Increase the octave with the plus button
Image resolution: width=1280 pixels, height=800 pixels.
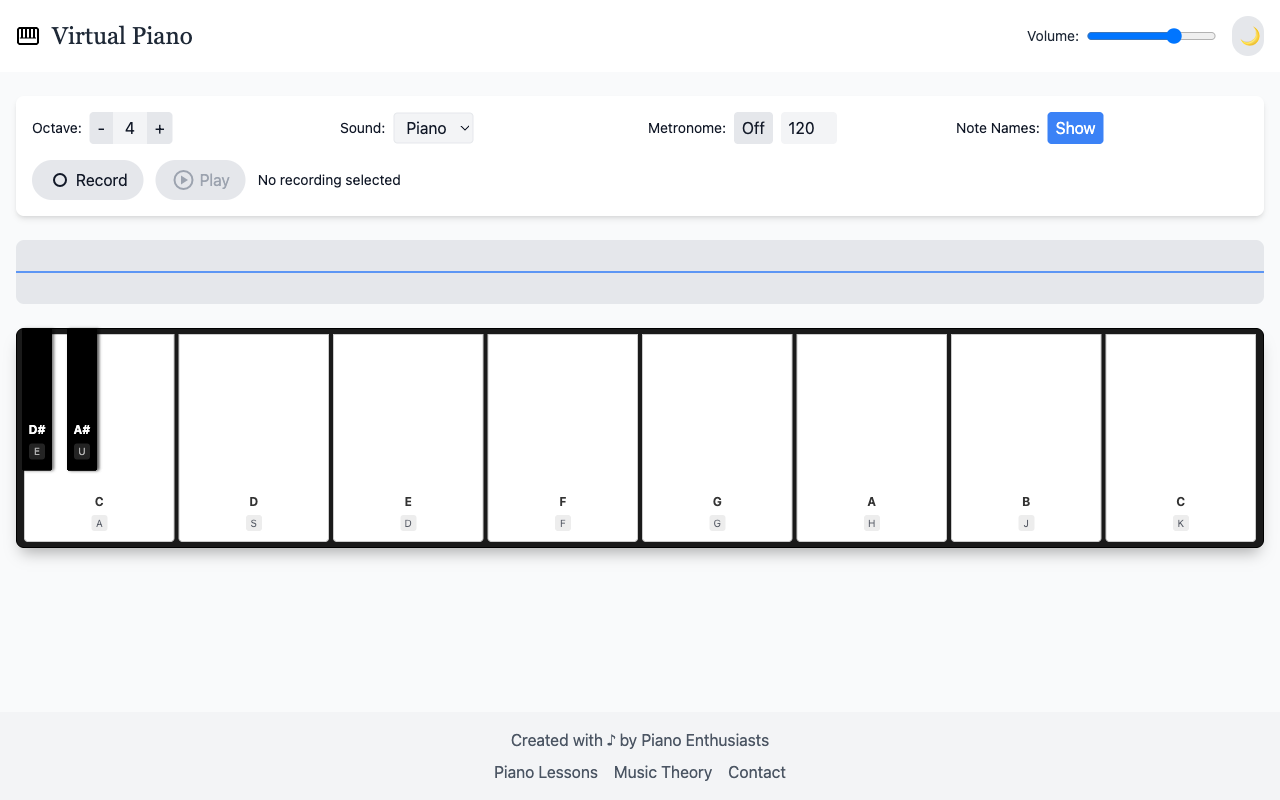[159, 128]
